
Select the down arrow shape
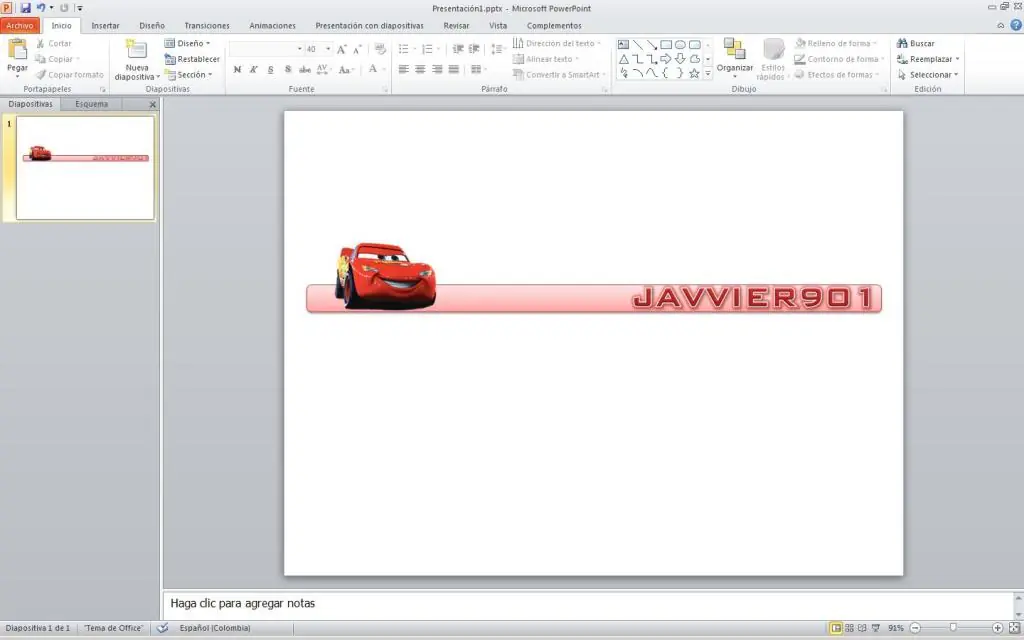[x=680, y=59]
